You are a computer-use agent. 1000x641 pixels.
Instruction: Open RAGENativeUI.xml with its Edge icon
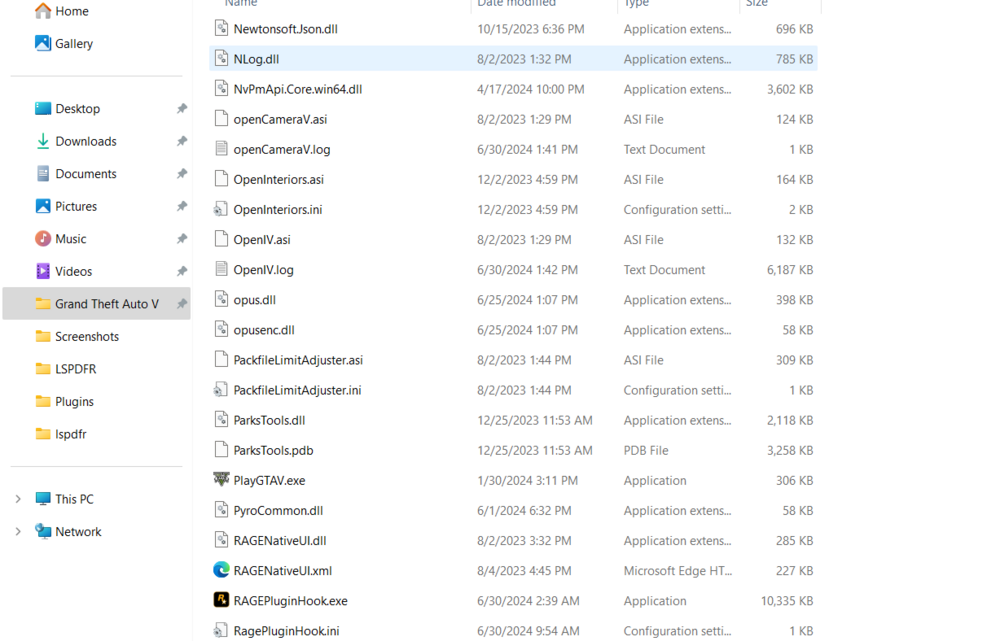click(221, 570)
